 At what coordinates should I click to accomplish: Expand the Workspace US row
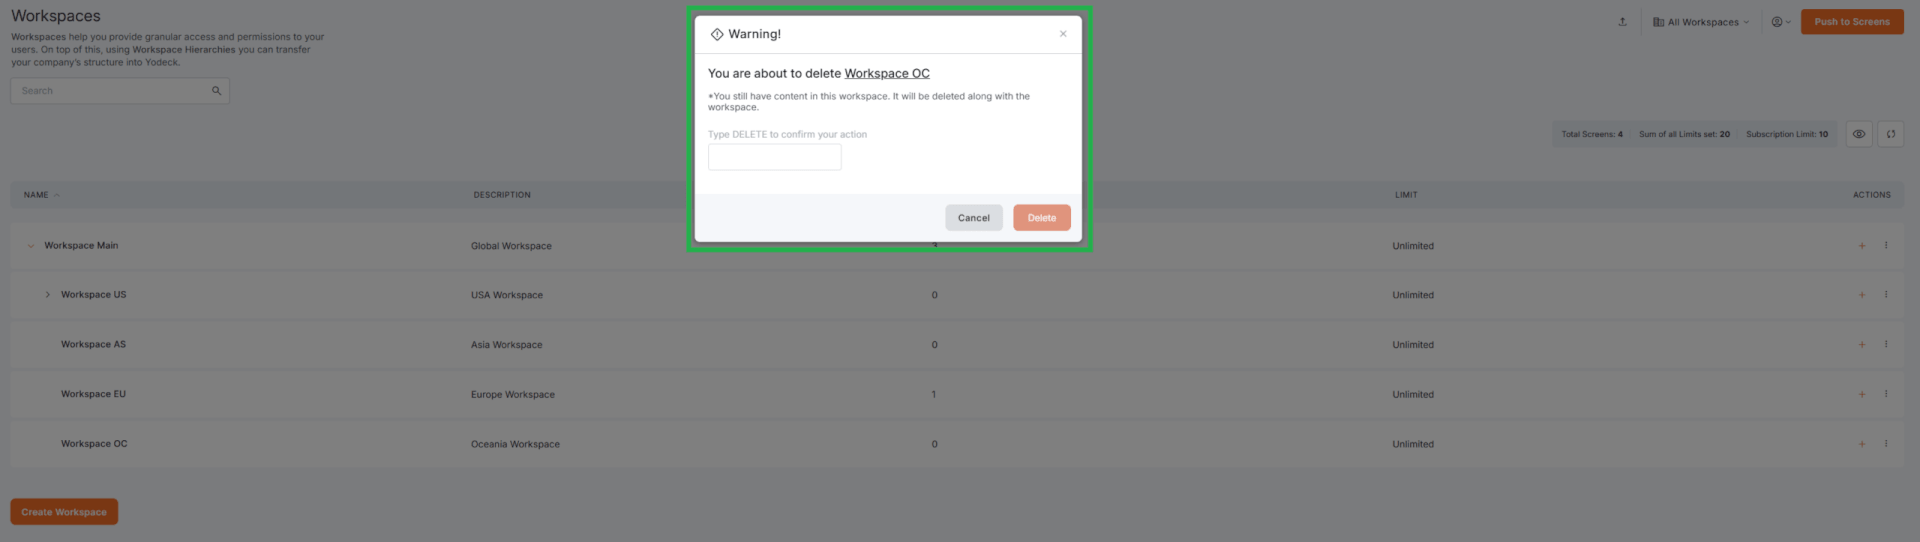(x=47, y=295)
